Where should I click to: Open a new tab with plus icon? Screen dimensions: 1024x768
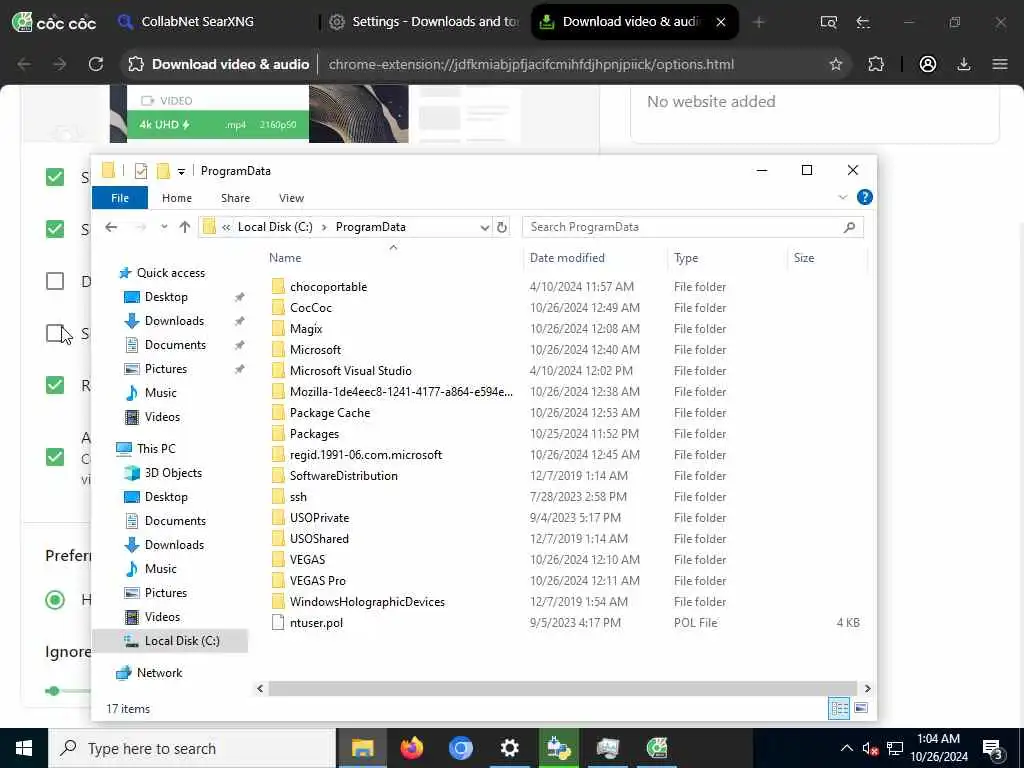[758, 22]
